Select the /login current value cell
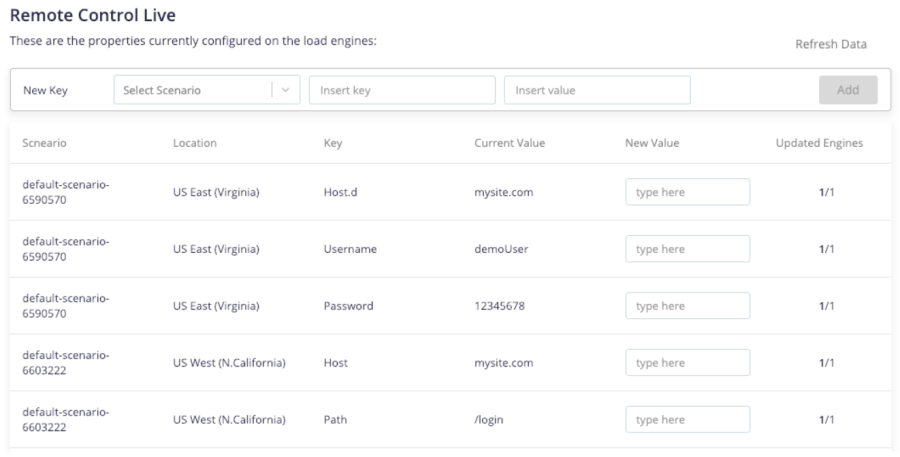 [x=489, y=420]
